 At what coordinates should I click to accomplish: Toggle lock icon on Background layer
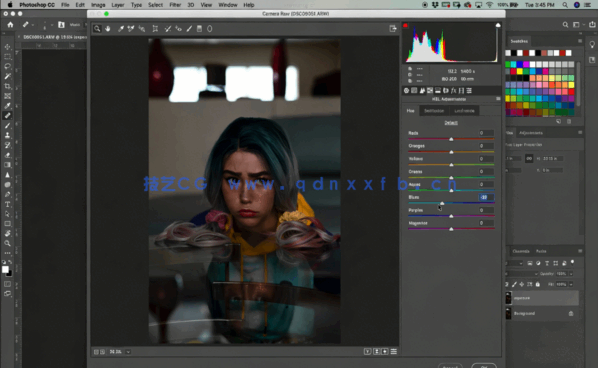pos(571,313)
